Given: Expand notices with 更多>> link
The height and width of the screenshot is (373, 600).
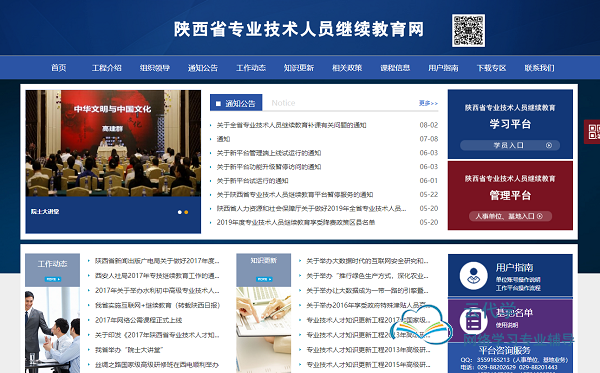Looking at the screenshot, I should point(428,103).
